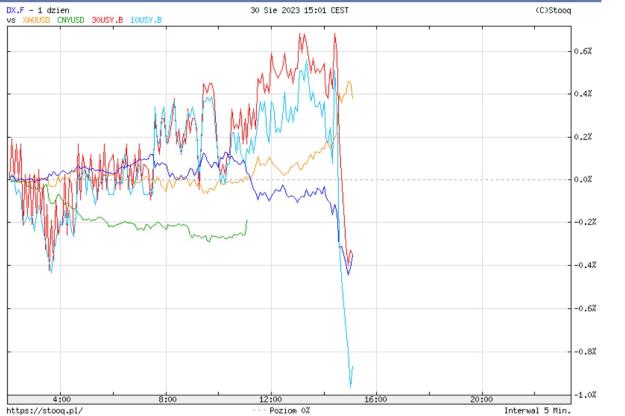The height and width of the screenshot is (416, 625).
Task: Click the Poziom 0% legend label
Action: click(289, 410)
